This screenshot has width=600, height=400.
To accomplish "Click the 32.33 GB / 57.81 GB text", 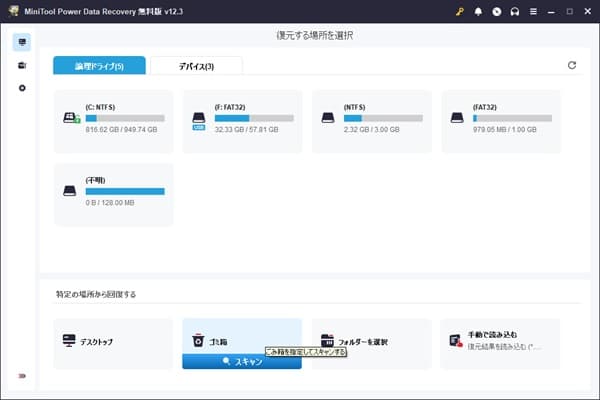I will click(246, 129).
